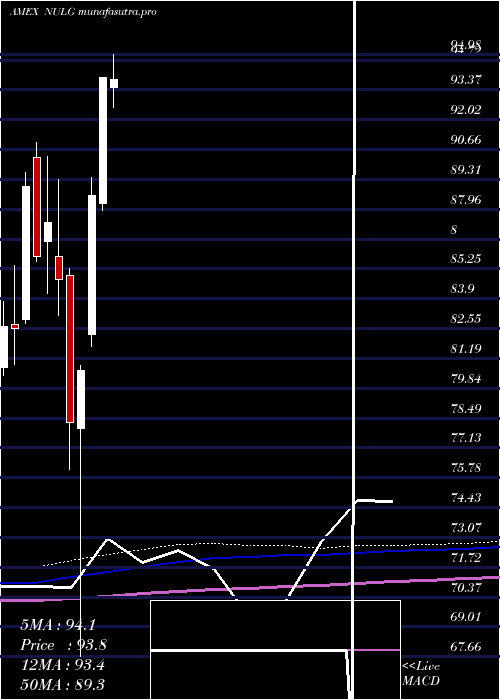
Task: Click the 83.9 price axis label
Action: pos(462,289)
